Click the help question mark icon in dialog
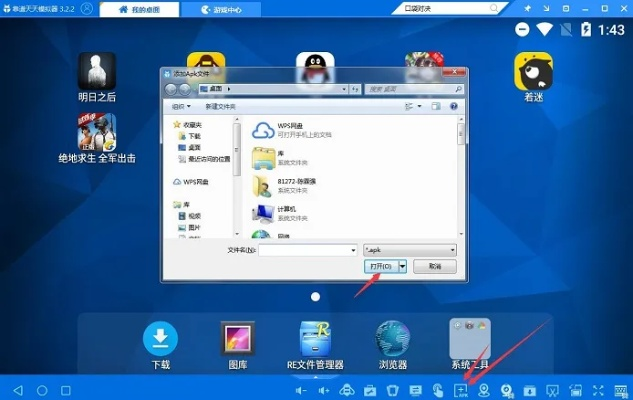 pos(454,106)
